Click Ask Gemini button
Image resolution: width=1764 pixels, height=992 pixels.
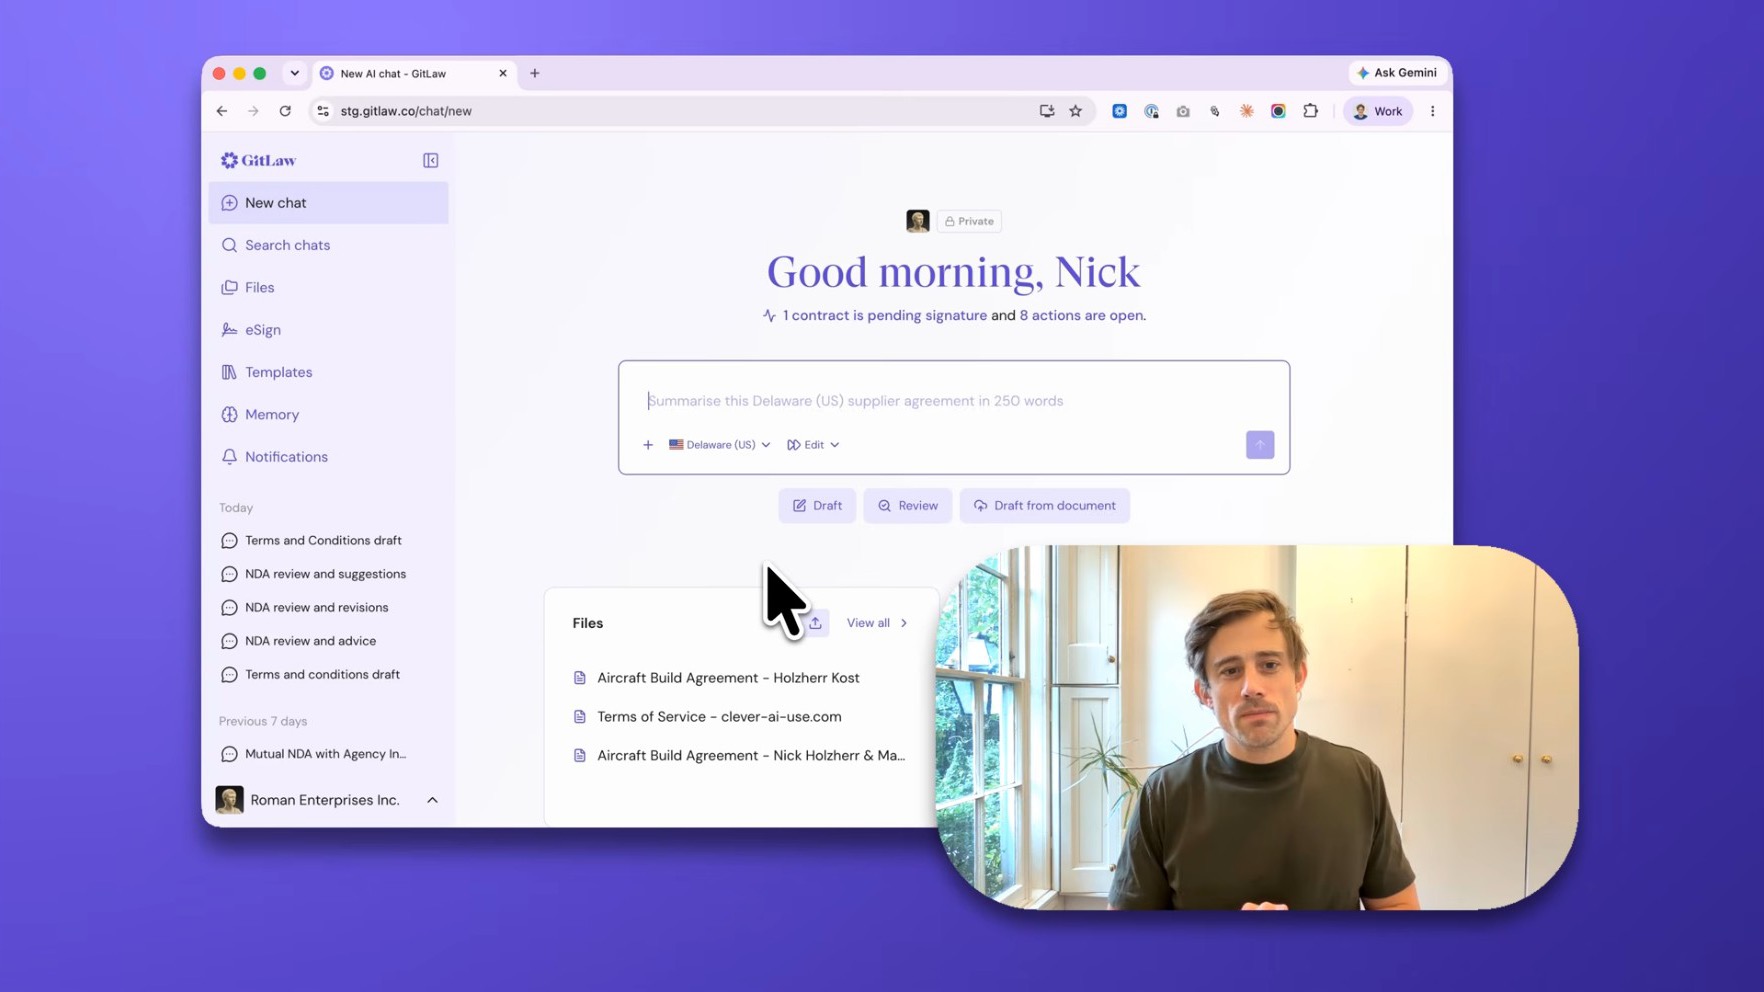tap(1397, 73)
